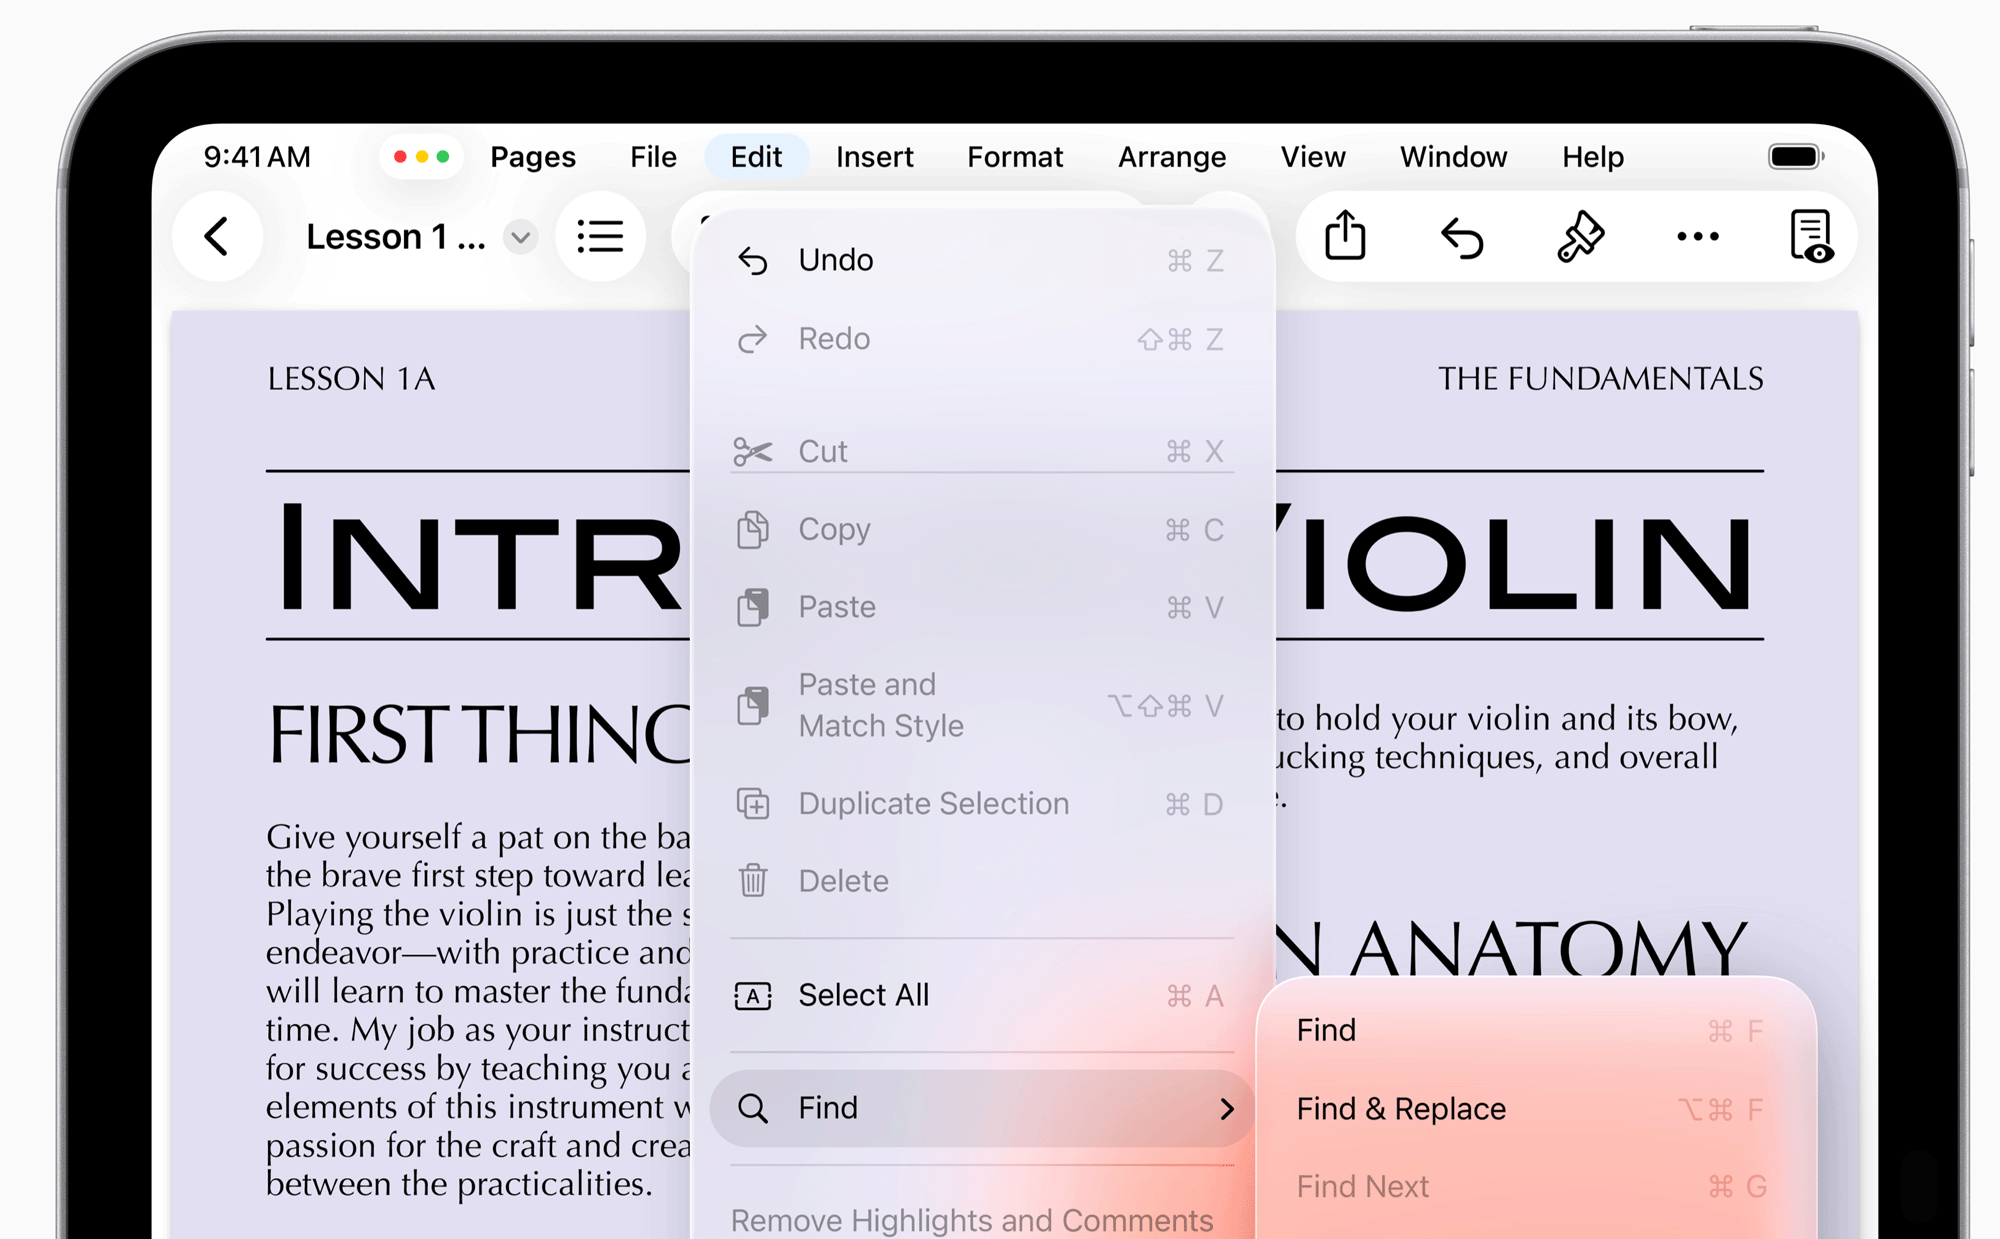
Task: Click the Select All icon
Action: [x=752, y=996]
